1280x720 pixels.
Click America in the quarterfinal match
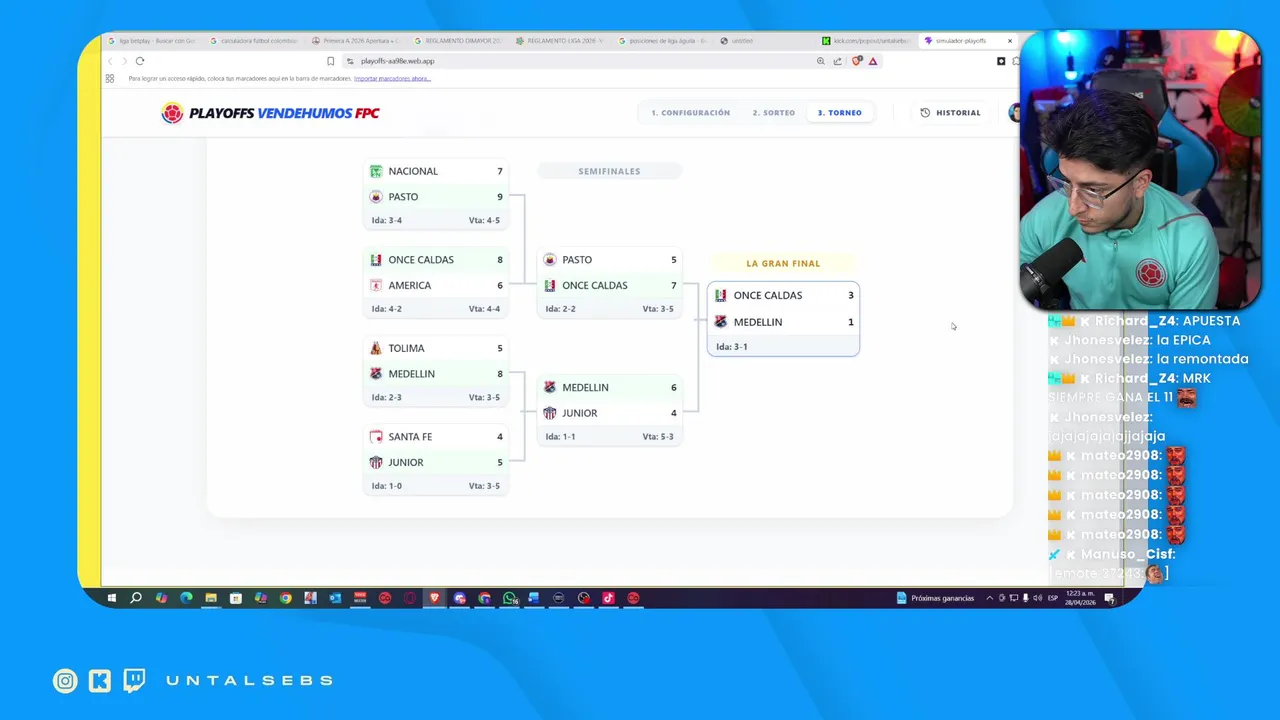click(436, 285)
